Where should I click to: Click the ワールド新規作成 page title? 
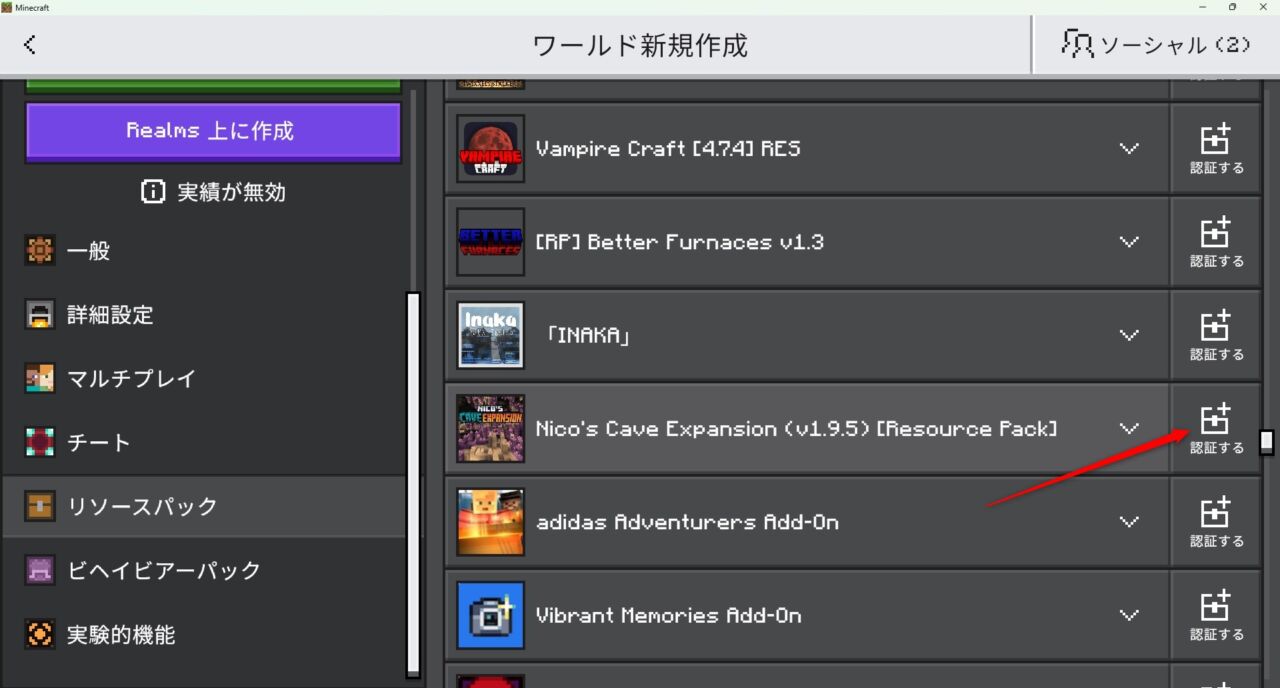tap(640, 46)
